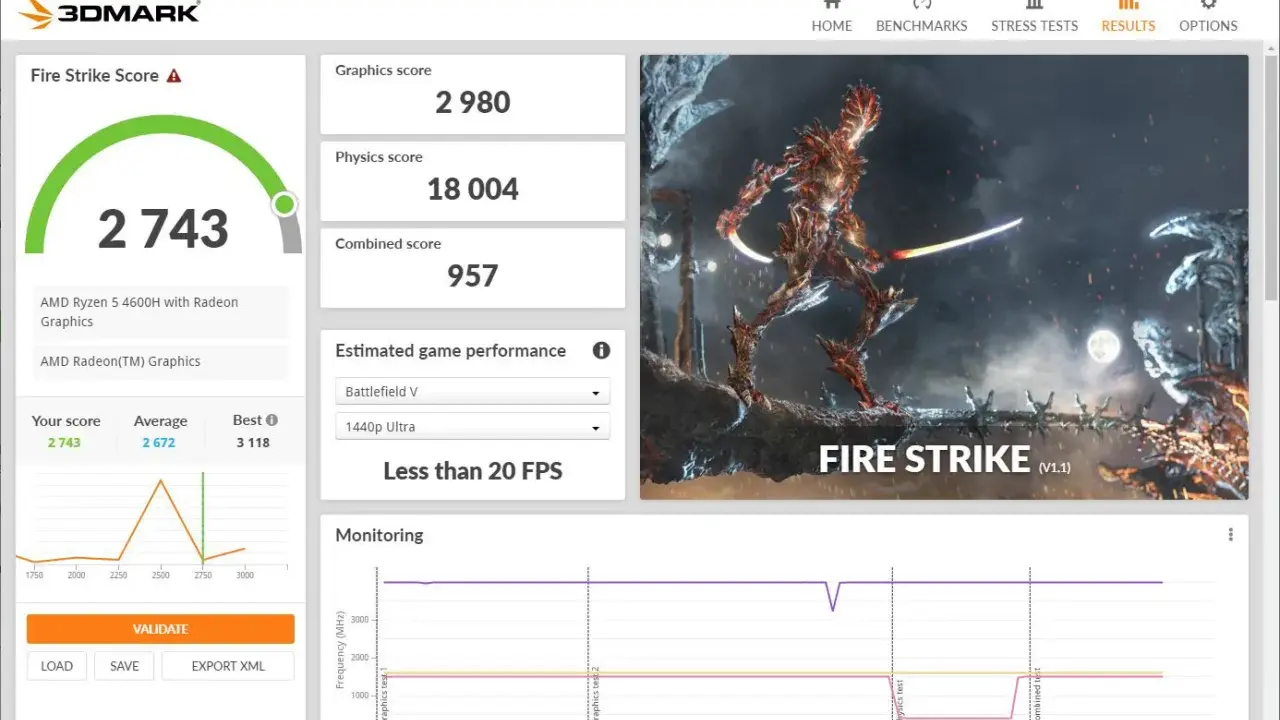Image resolution: width=1280 pixels, height=720 pixels.
Task: Click the FIRE STRIKE title on the image
Action: pos(924,460)
